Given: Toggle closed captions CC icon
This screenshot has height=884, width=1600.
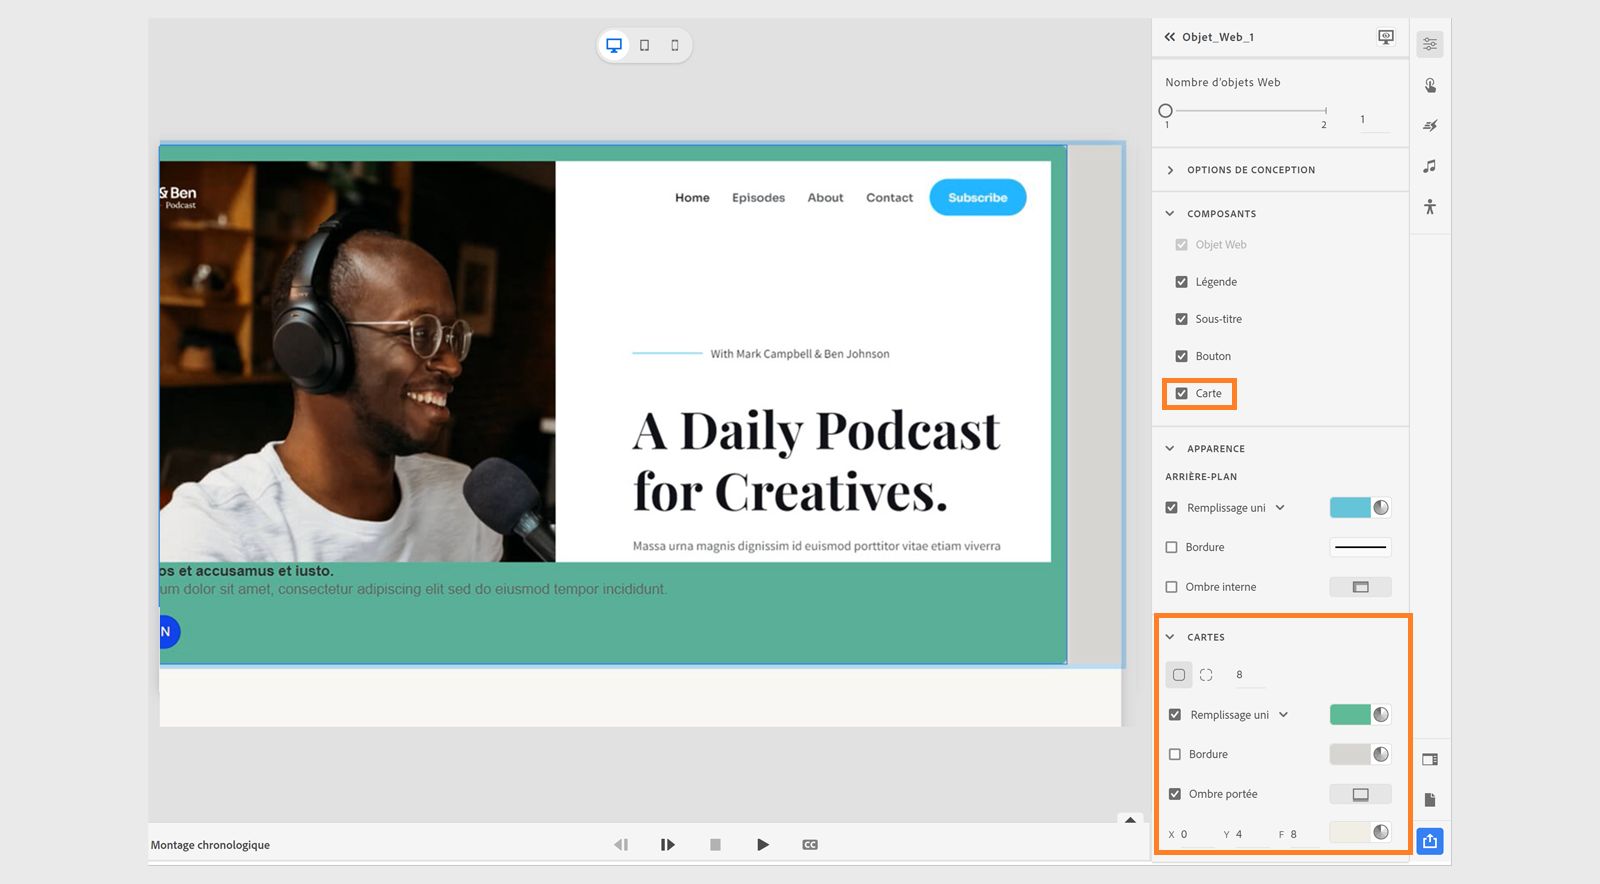Looking at the screenshot, I should [x=810, y=845].
